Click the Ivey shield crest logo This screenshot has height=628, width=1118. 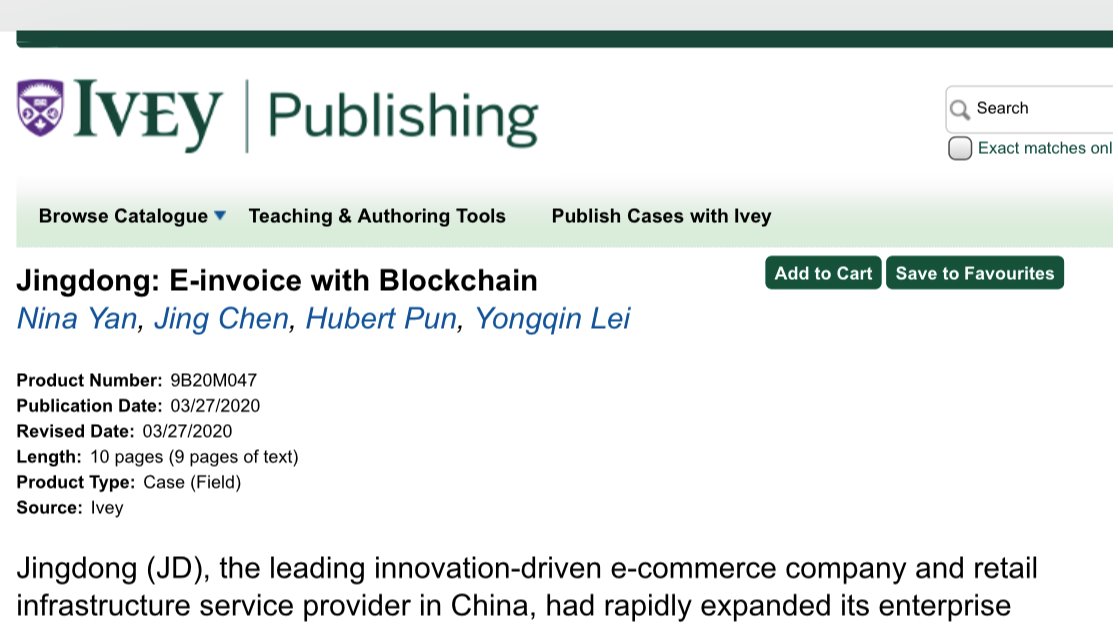[40, 109]
